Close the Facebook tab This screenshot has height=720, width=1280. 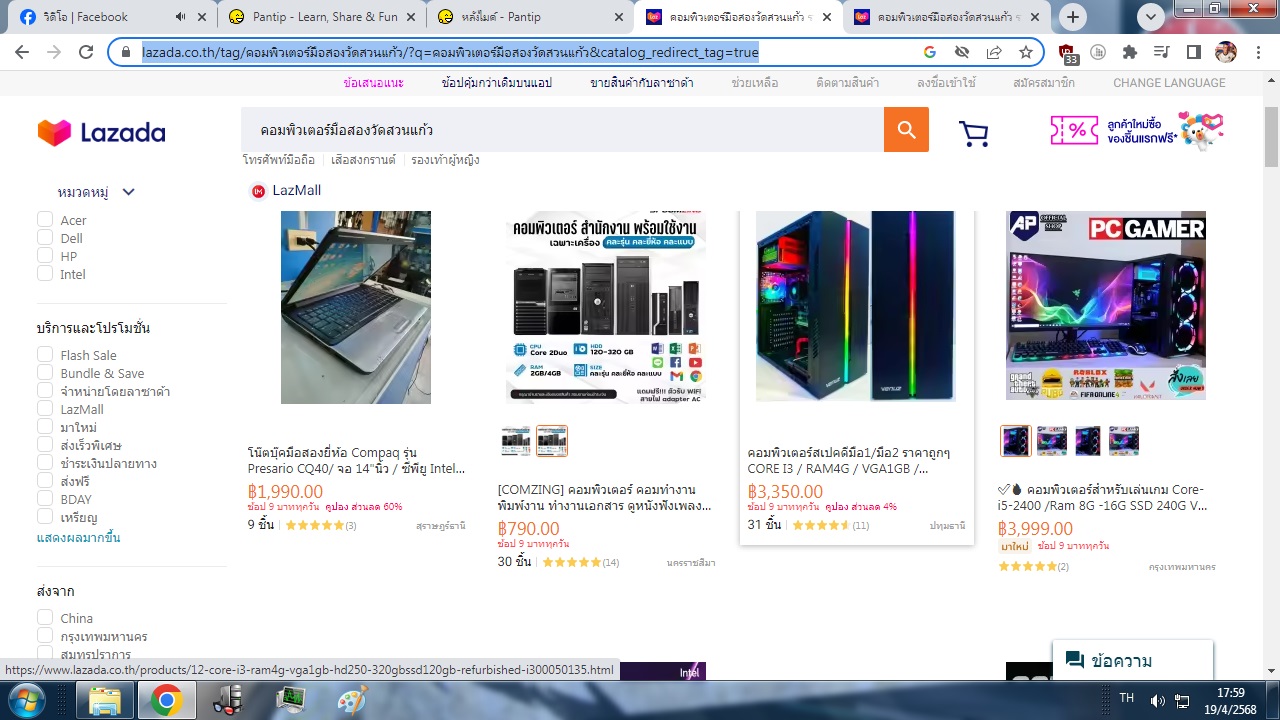coord(202,17)
